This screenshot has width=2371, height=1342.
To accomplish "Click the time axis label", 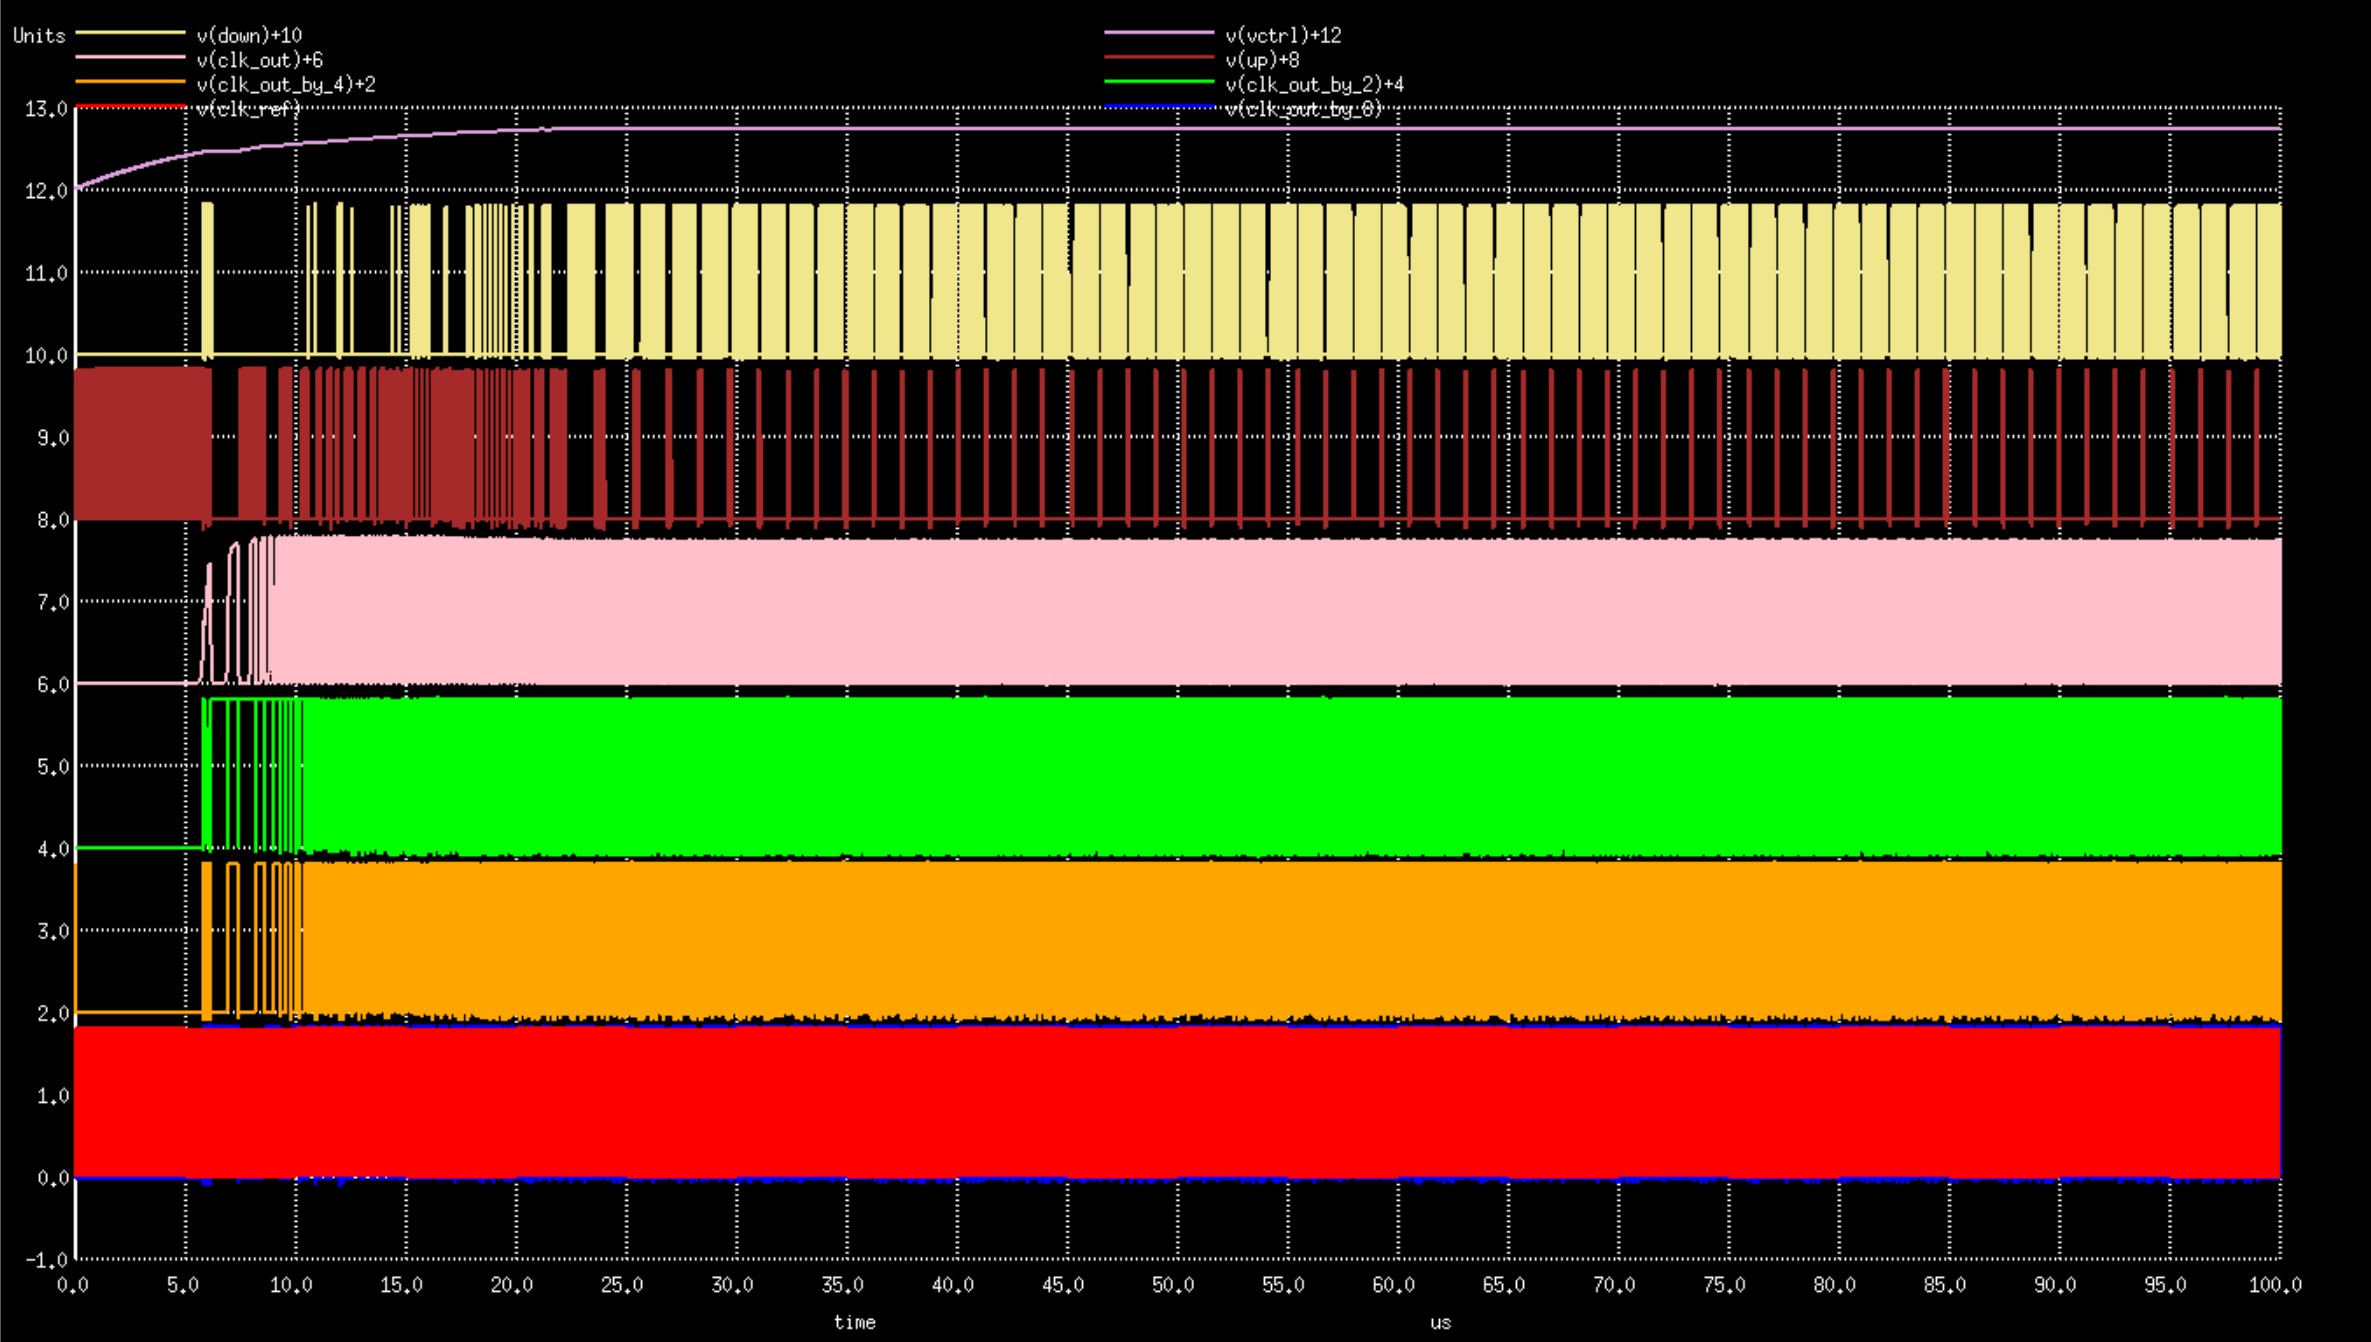I will pos(854,1322).
